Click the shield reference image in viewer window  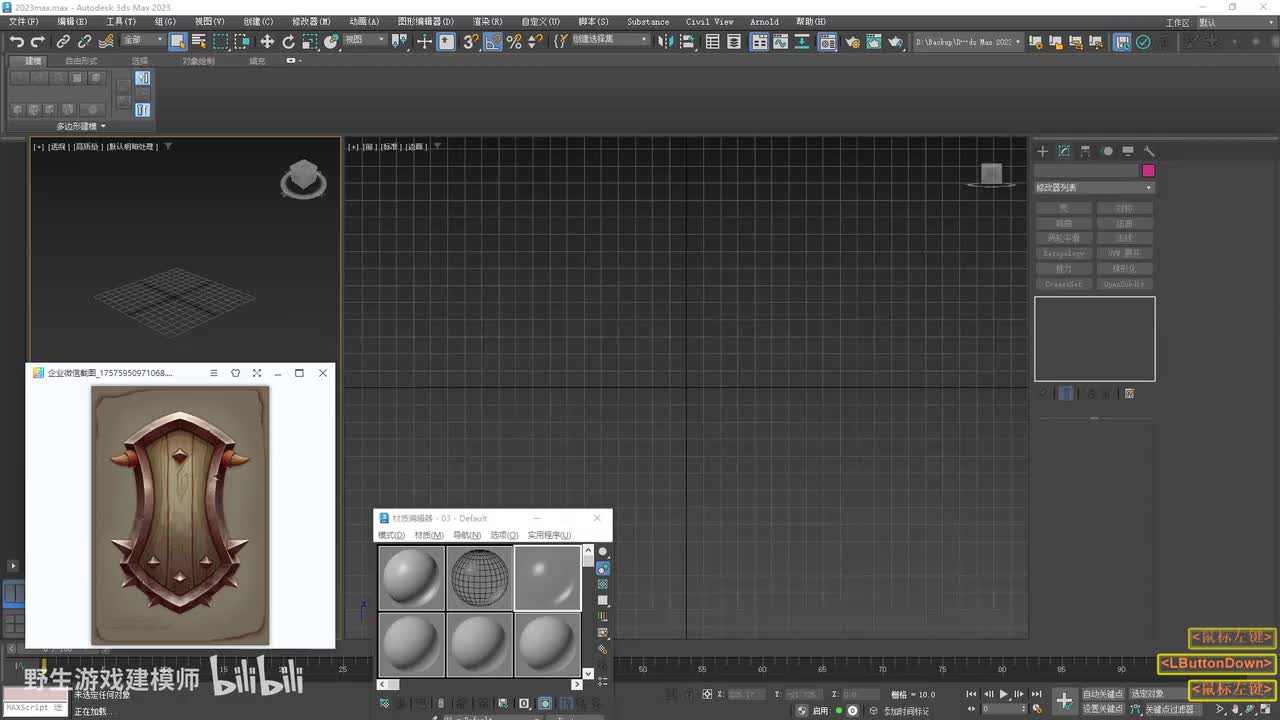(x=180, y=515)
